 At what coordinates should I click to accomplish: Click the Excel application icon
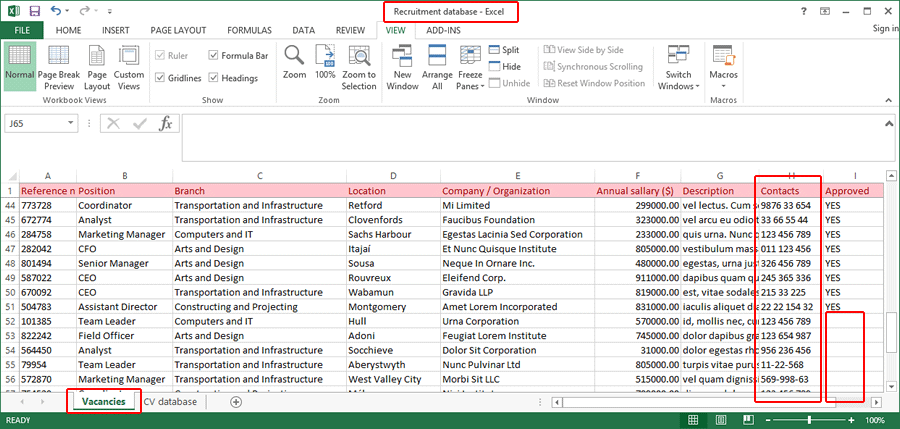pyautogui.click(x=14, y=11)
